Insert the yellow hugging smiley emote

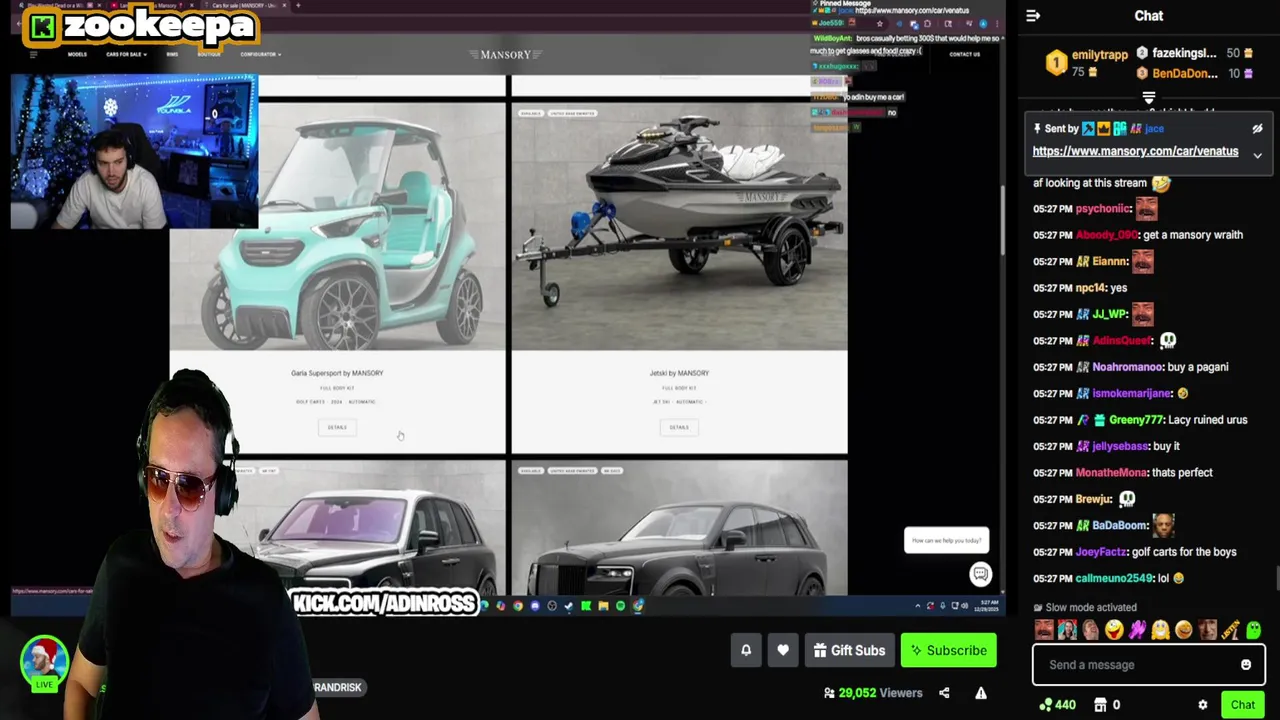[1160, 630]
